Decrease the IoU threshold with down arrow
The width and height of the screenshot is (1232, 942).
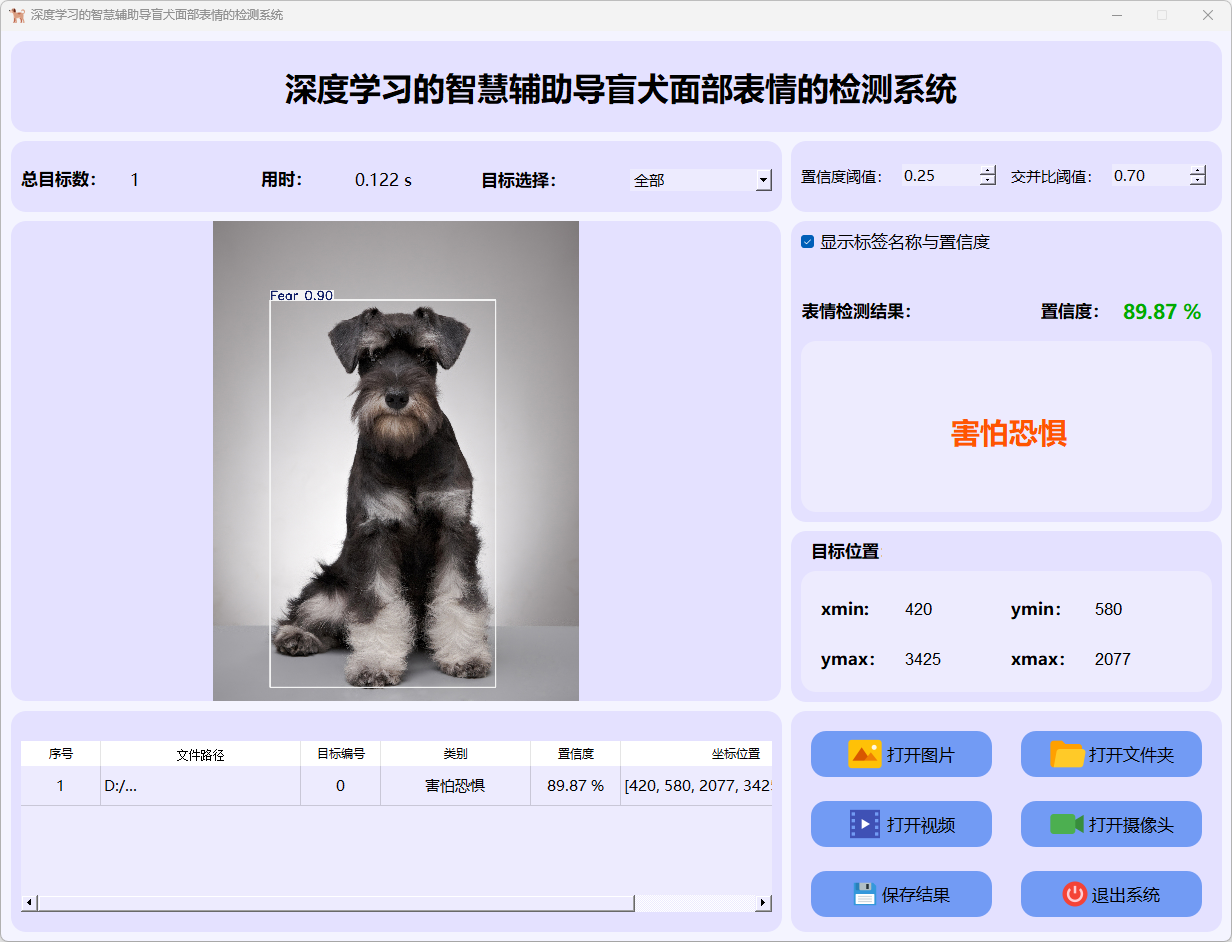1198,181
